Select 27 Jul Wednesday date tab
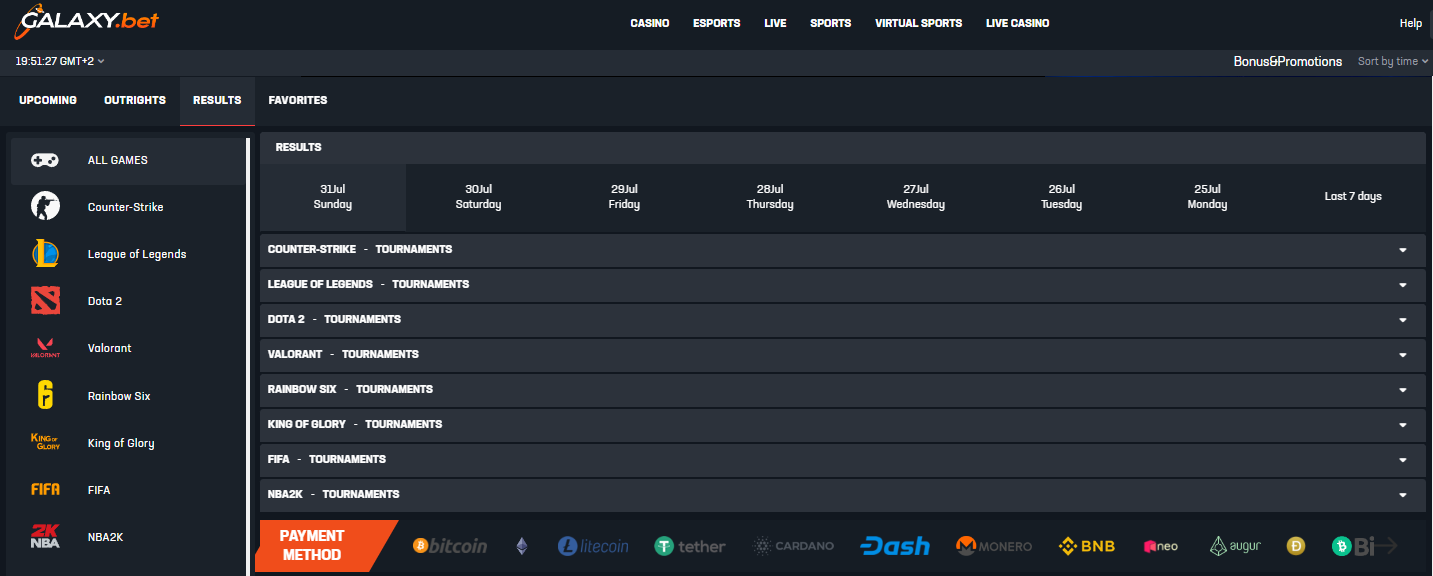Screen dimensions: 1433x576 (916, 197)
